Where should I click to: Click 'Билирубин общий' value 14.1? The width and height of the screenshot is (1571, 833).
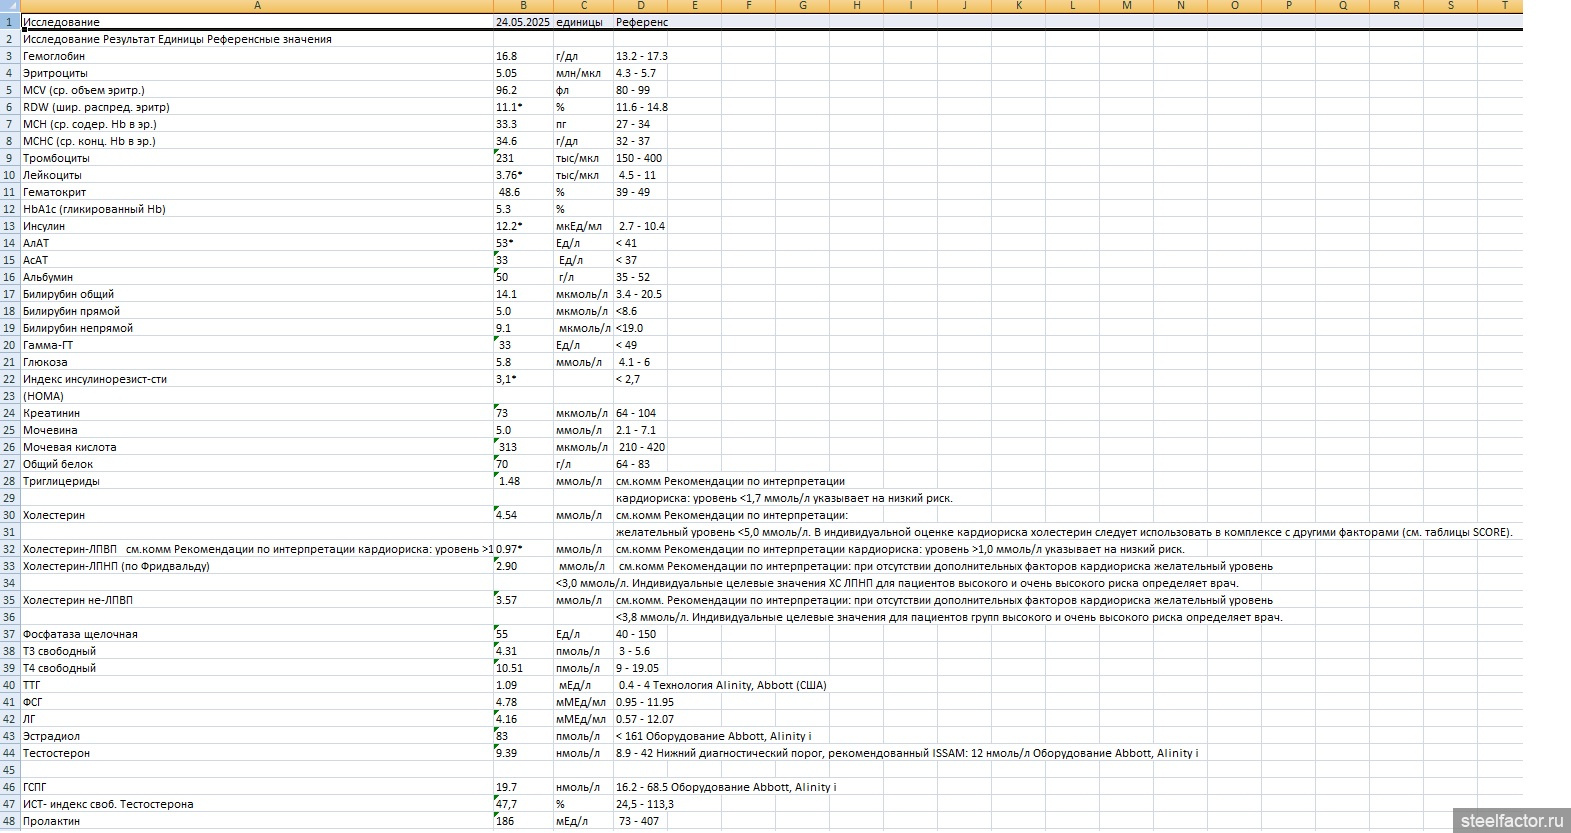[x=523, y=294]
